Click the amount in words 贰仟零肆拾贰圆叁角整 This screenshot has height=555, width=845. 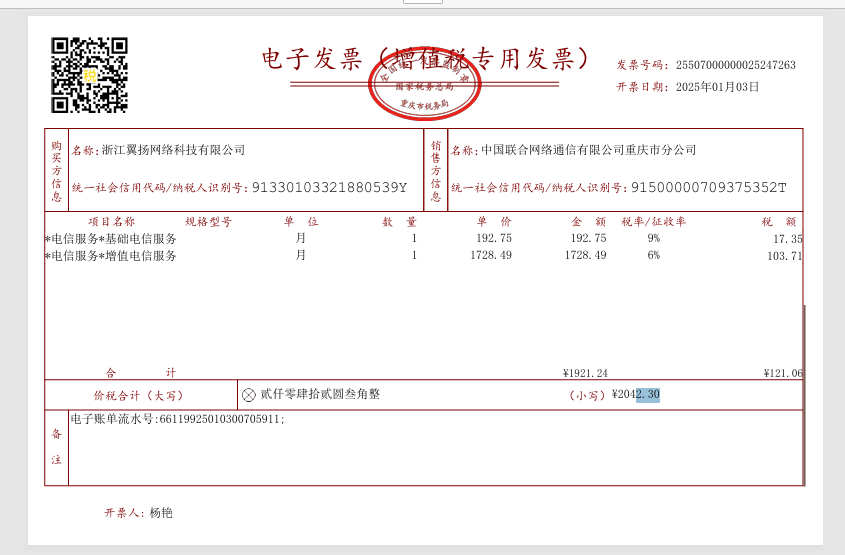point(320,394)
